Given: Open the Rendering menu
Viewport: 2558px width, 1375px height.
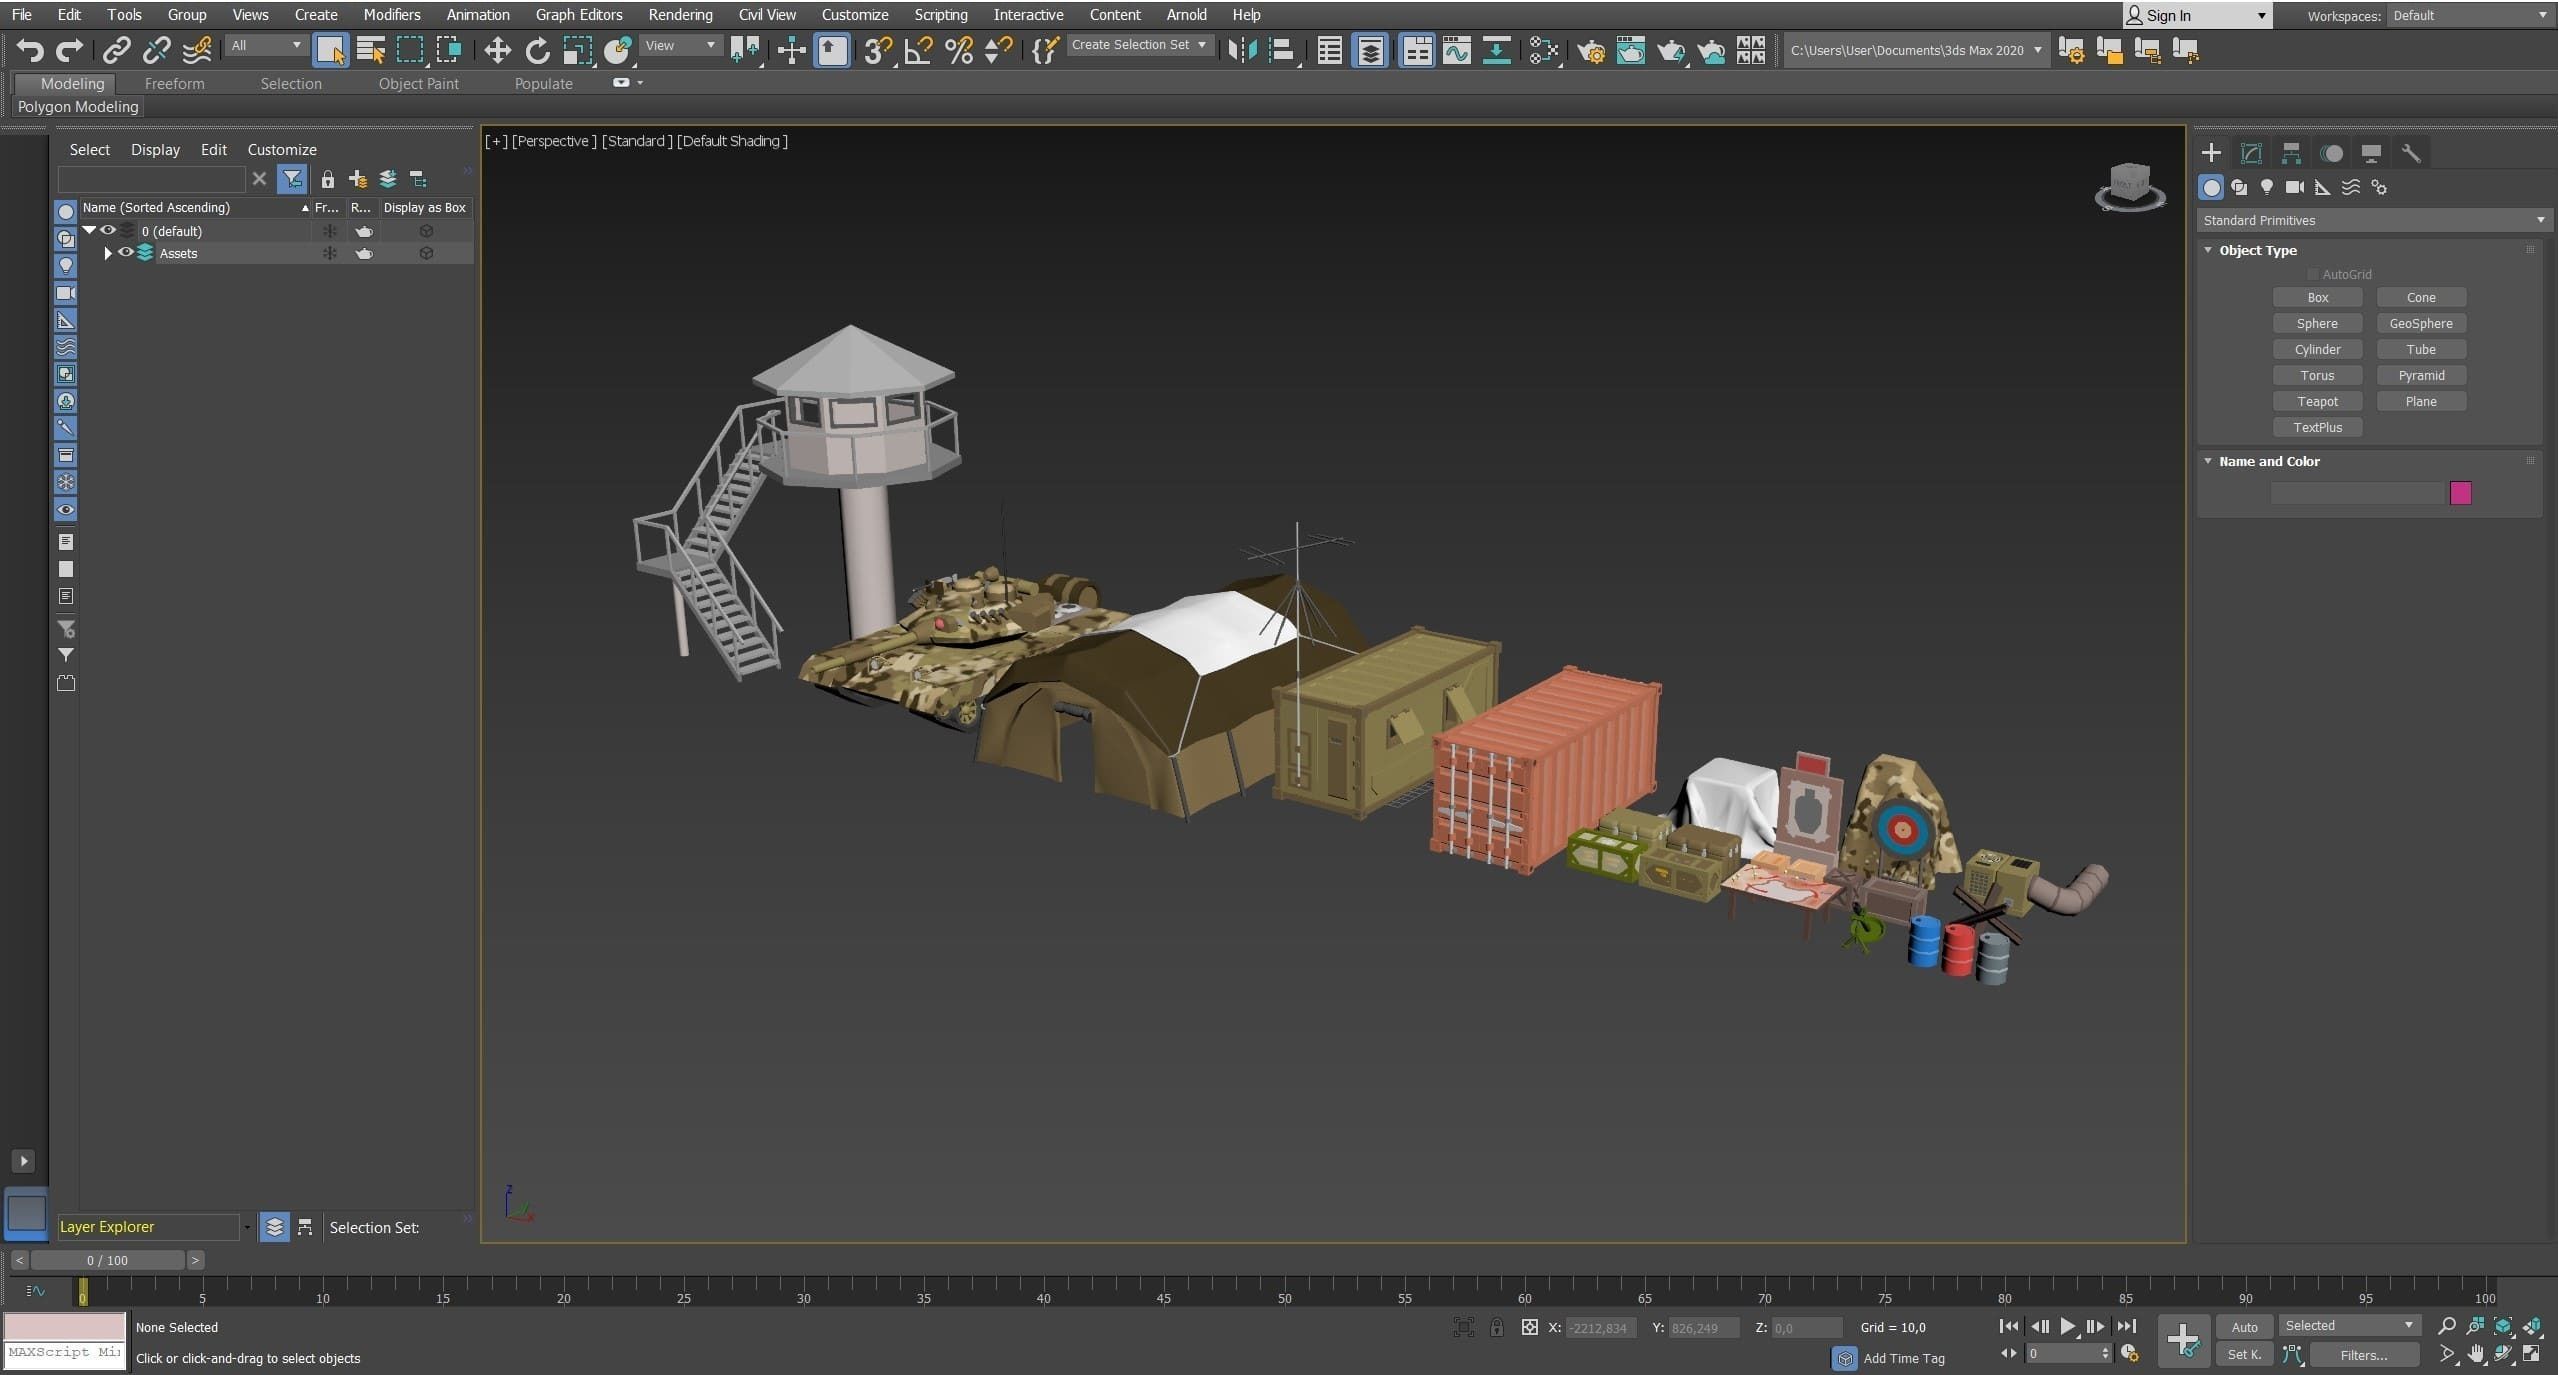Looking at the screenshot, I should tap(680, 14).
